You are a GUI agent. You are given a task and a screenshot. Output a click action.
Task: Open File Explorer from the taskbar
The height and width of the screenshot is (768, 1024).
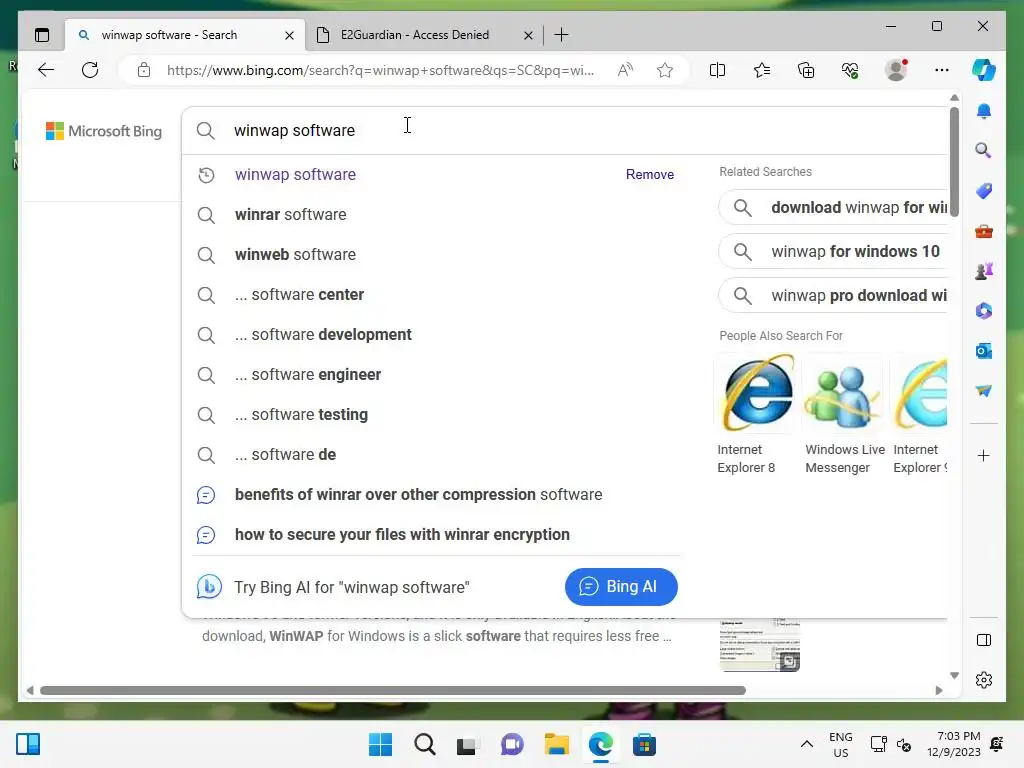[556, 744]
